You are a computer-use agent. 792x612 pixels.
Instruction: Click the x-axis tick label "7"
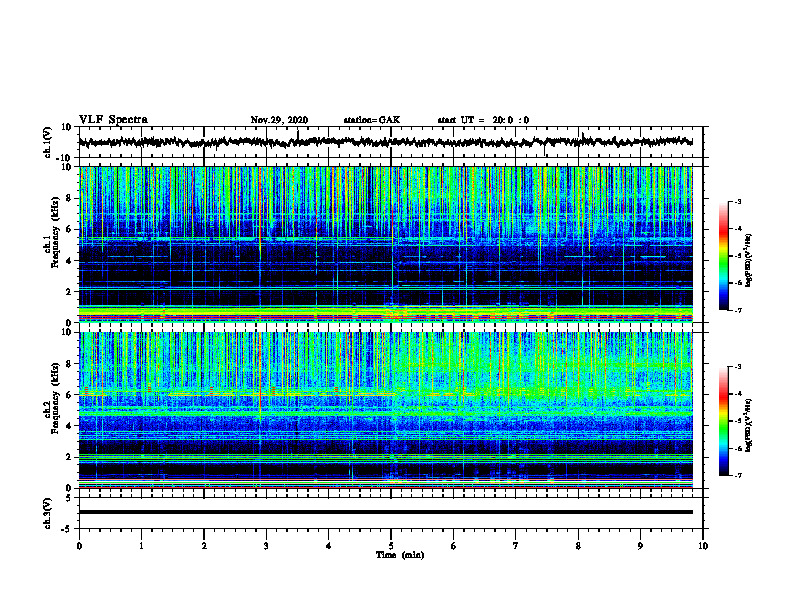coord(516,546)
